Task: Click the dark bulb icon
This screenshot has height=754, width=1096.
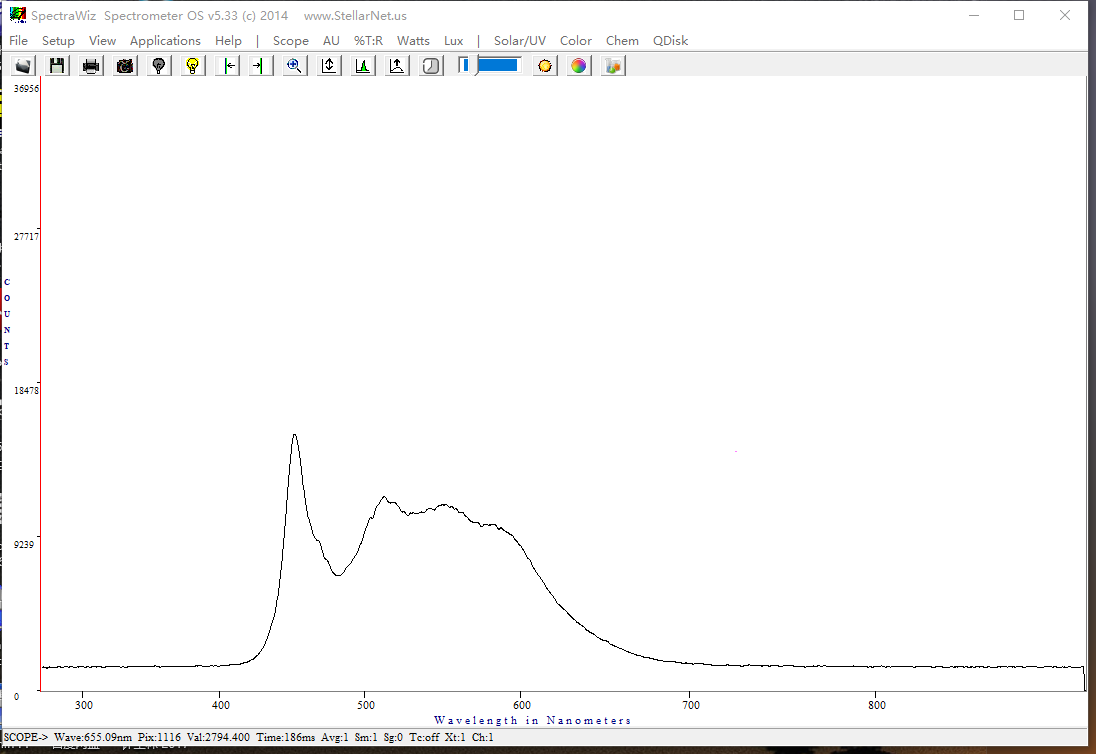Action: [158, 66]
